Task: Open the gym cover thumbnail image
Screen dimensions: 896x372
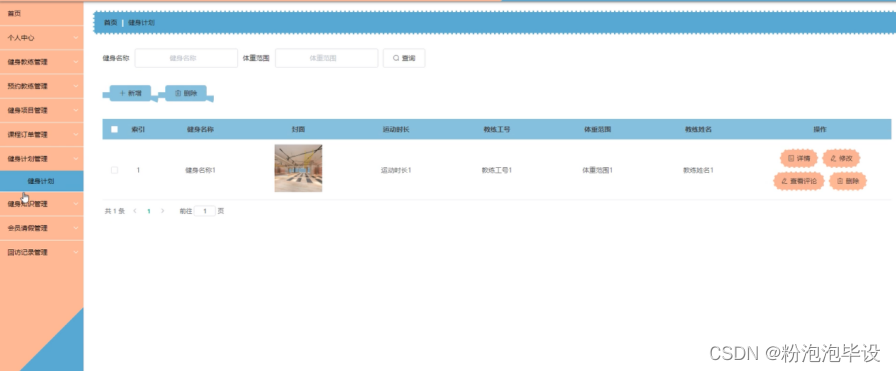Action: pos(298,168)
